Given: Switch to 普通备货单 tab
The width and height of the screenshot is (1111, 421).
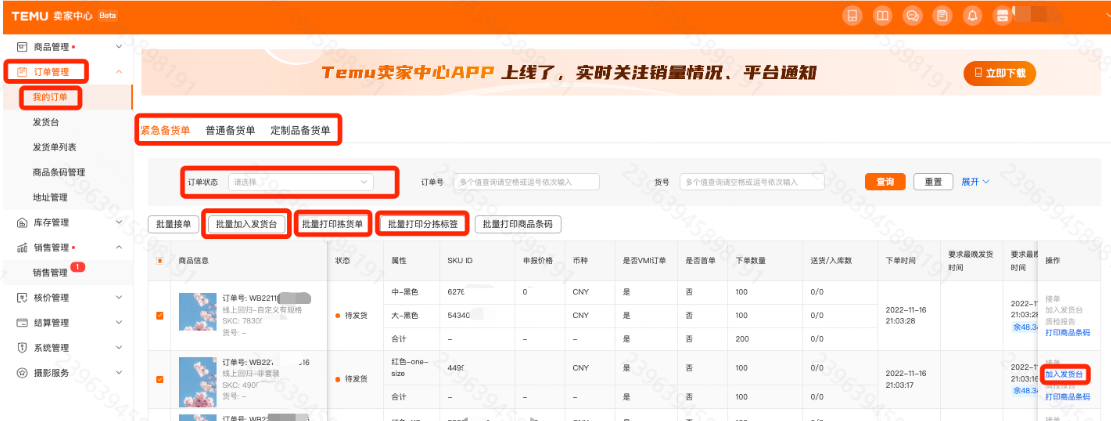Looking at the screenshot, I should pos(230,130).
